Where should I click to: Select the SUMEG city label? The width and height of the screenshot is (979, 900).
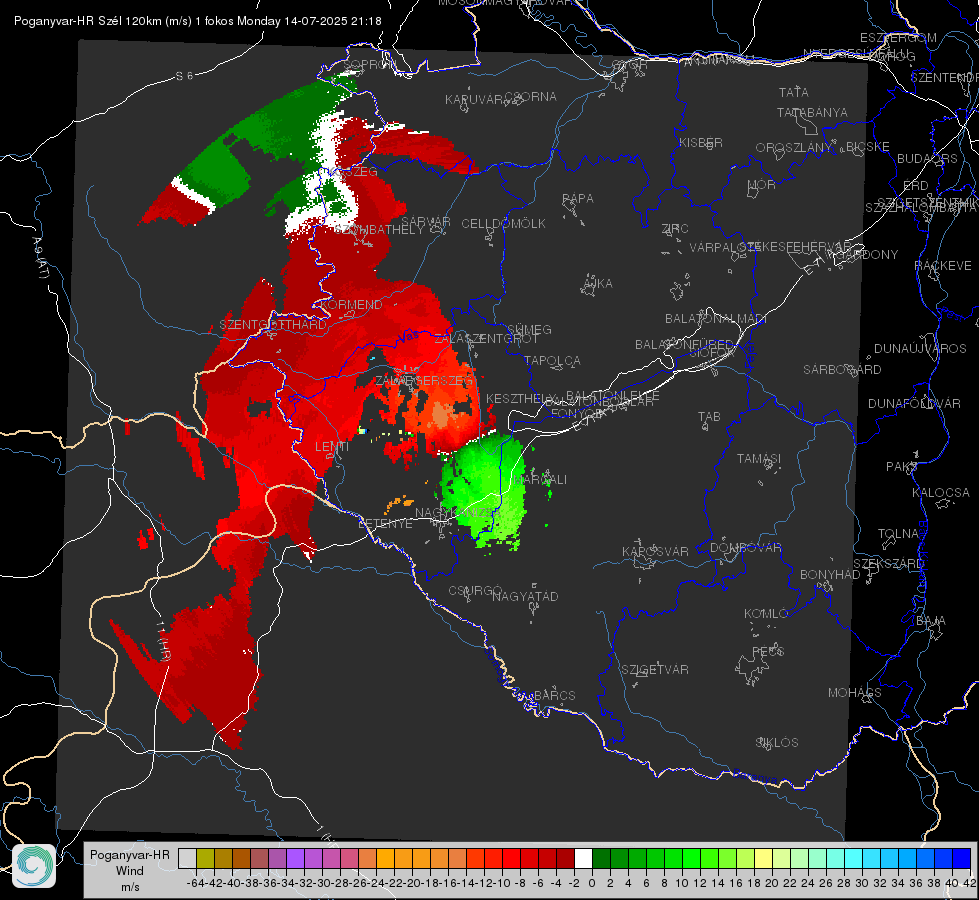(x=529, y=329)
